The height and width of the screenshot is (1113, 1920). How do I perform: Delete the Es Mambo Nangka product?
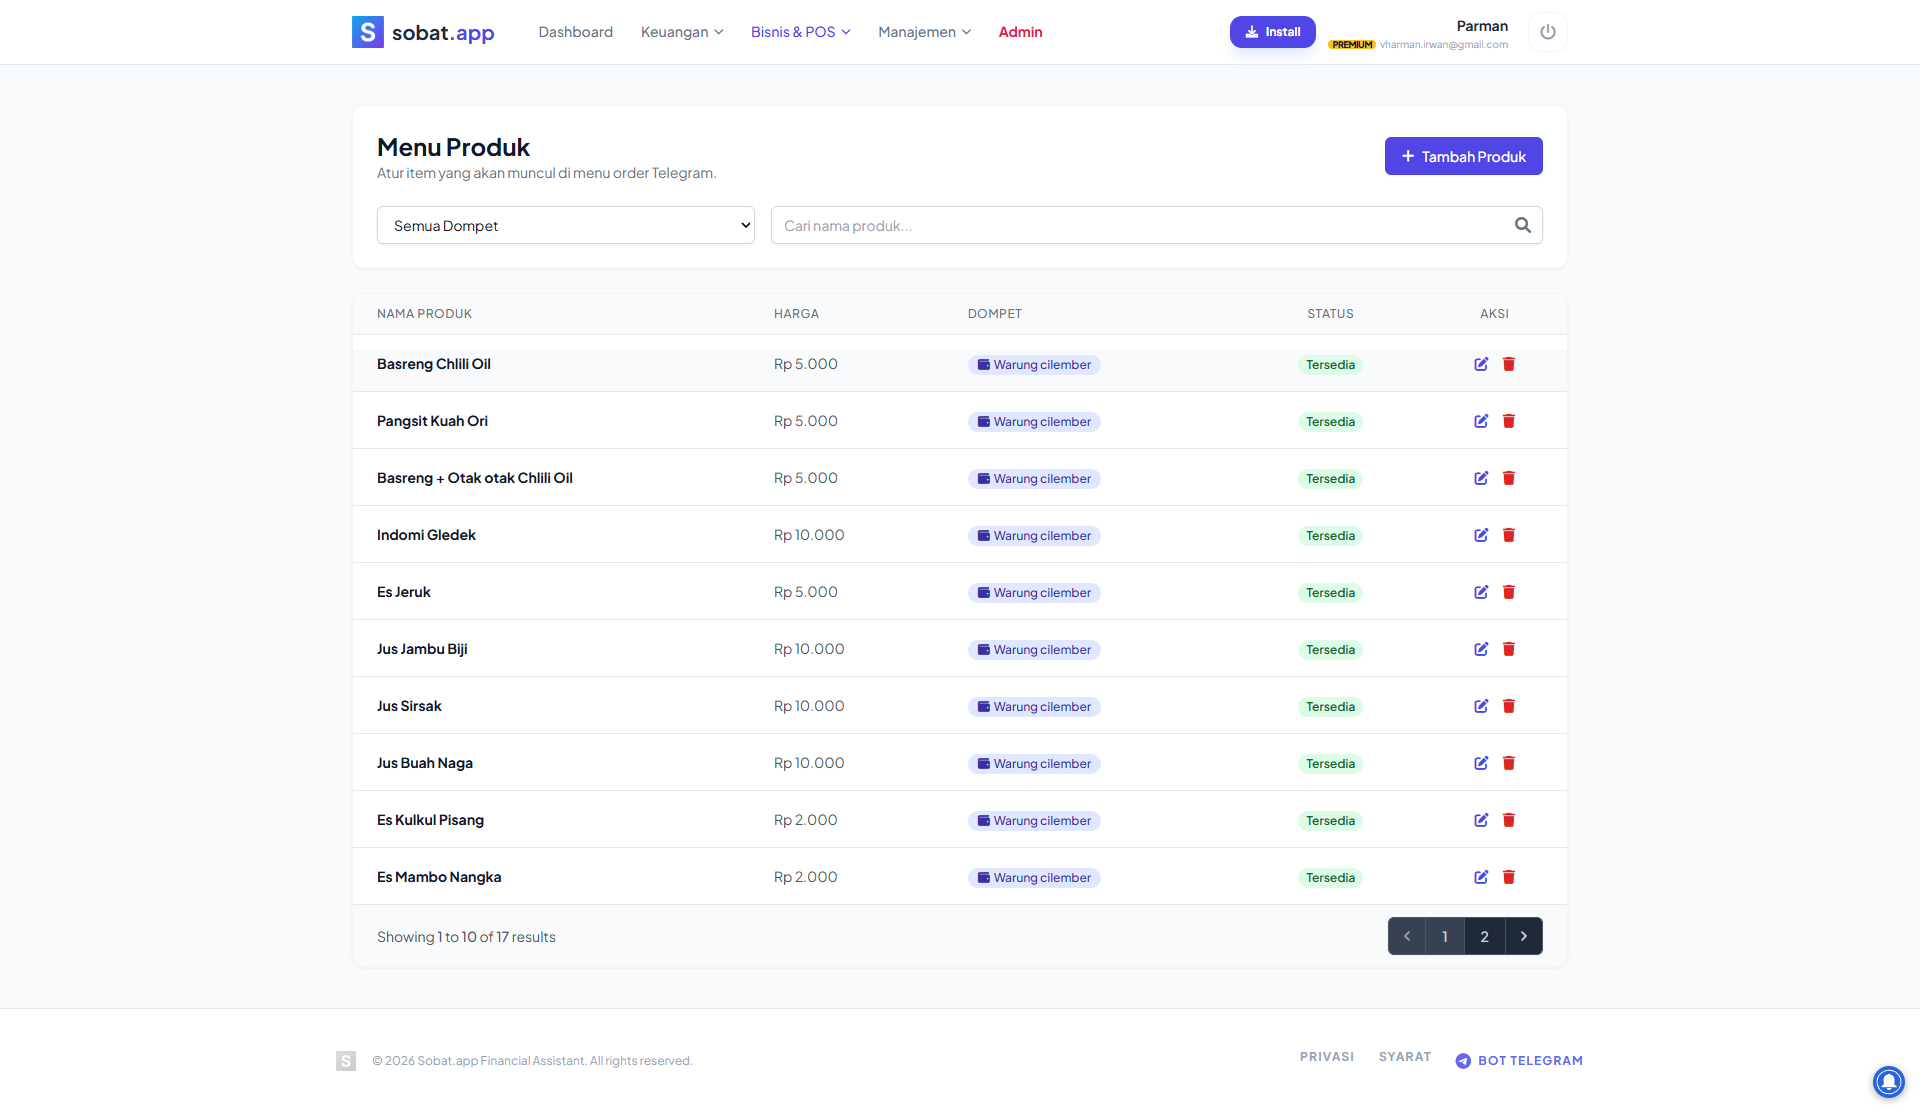pyautogui.click(x=1509, y=877)
